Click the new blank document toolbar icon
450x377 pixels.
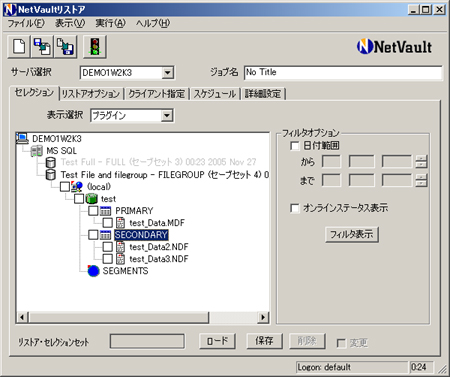19,47
